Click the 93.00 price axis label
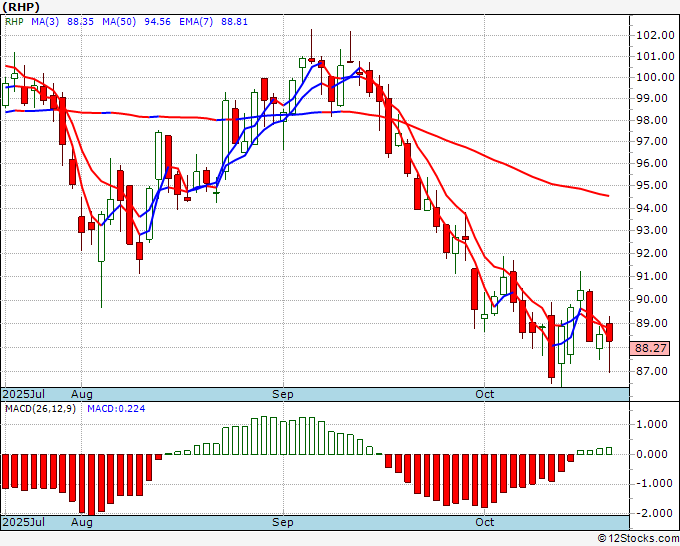This screenshot has width=680, height=546. click(652, 230)
